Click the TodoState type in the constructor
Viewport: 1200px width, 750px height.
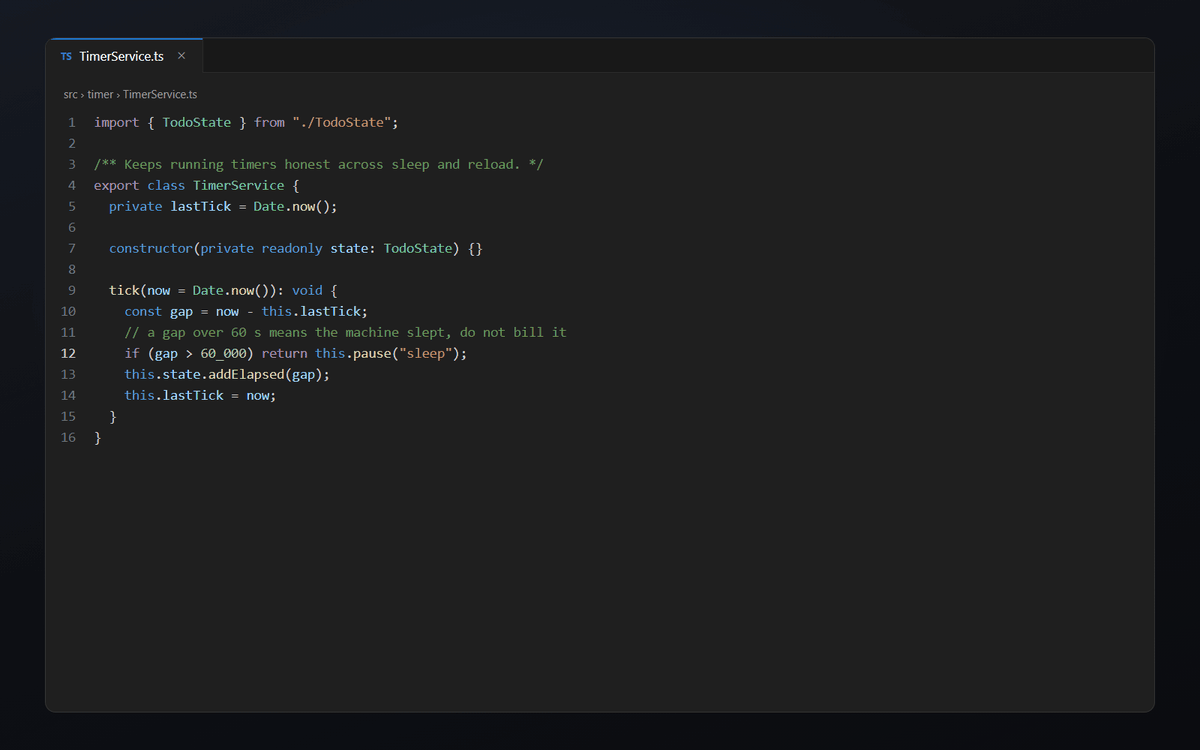point(418,248)
